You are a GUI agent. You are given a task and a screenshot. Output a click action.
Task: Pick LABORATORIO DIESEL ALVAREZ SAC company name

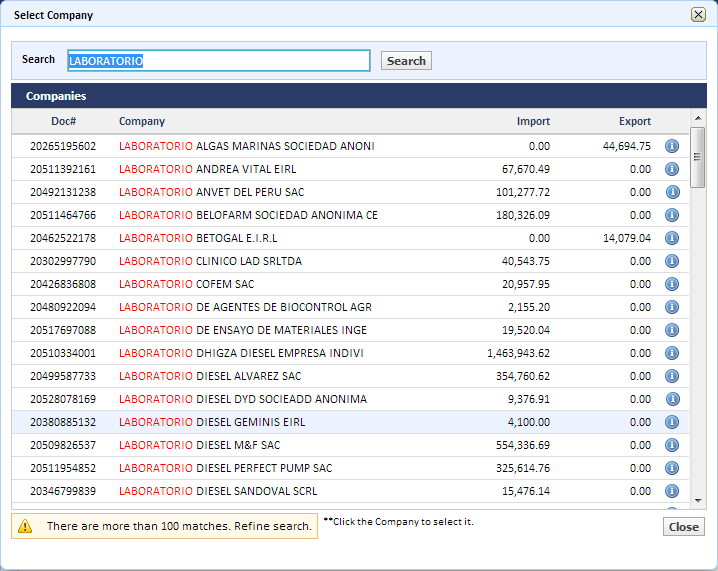(x=210, y=376)
